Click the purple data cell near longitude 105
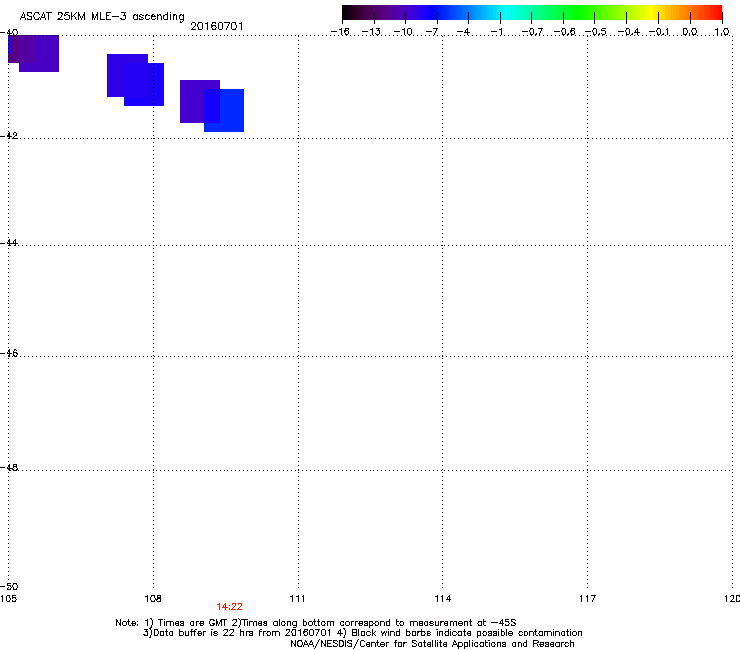 click(x=34, y=53)
